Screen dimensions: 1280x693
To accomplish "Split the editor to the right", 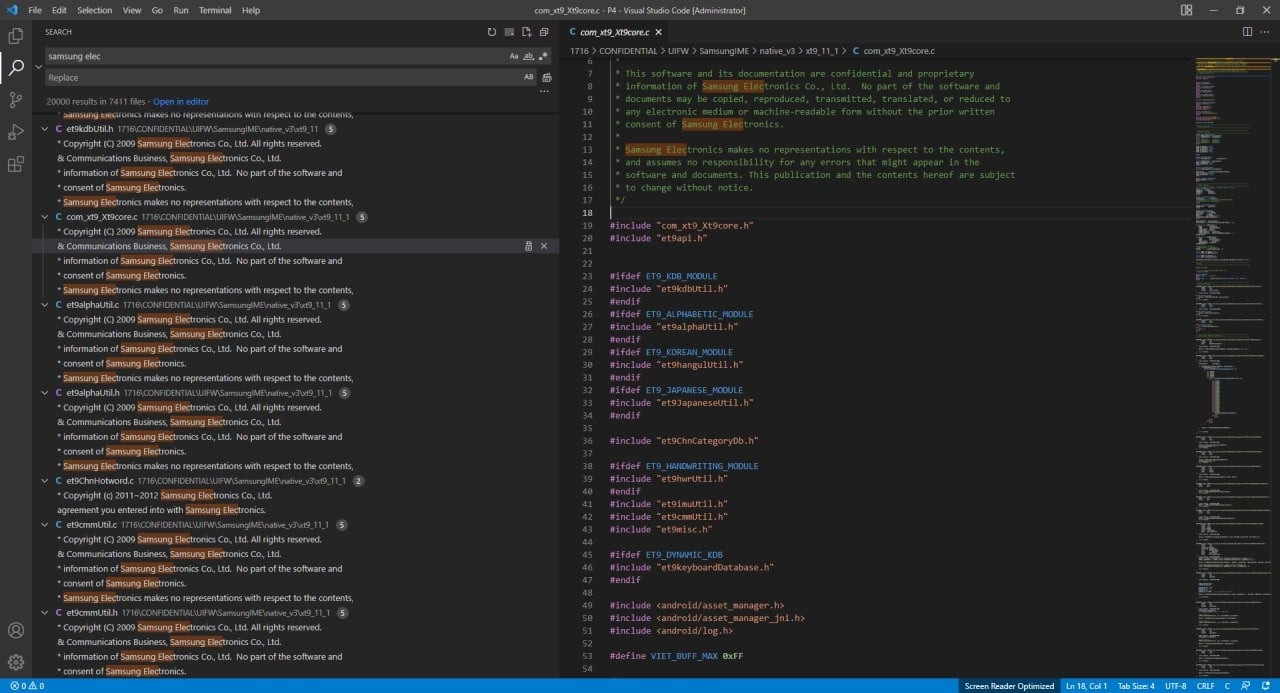I will [x=1247, y=32].
